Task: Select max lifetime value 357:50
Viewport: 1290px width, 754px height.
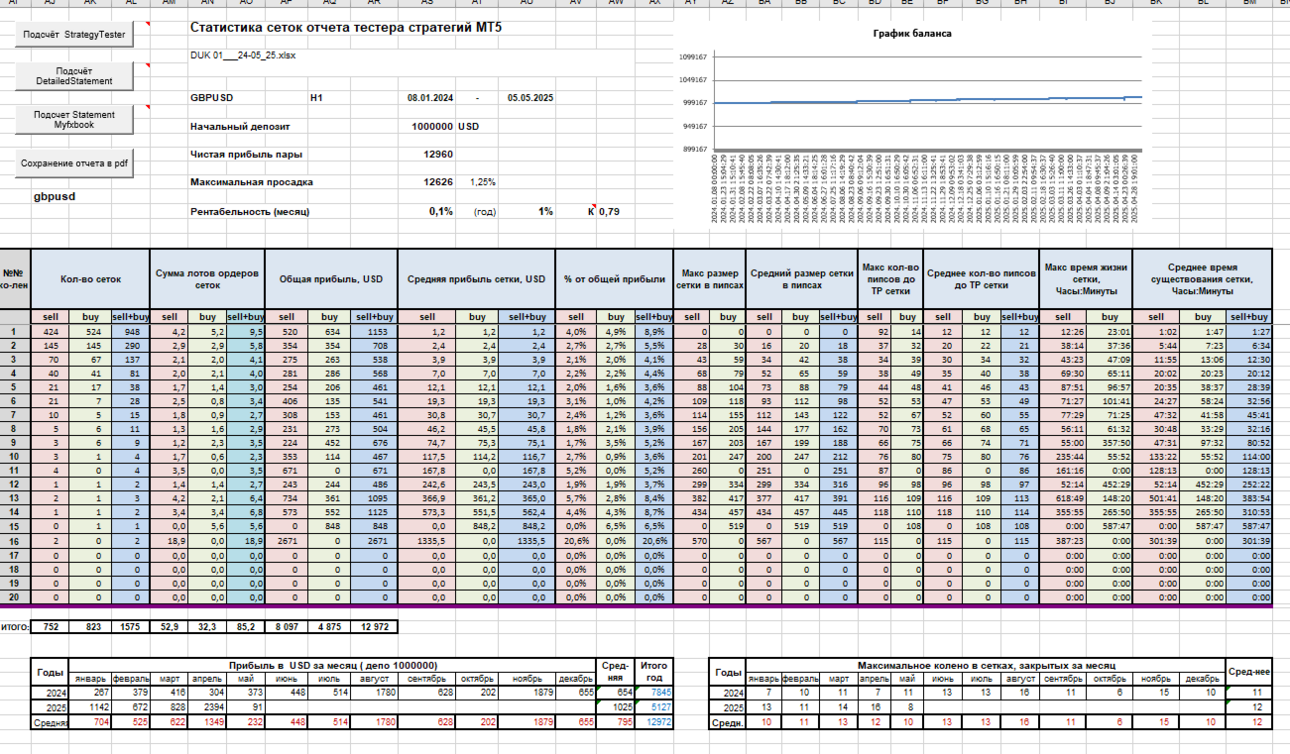Action: pyautogui.click(x=1108, y=442)
